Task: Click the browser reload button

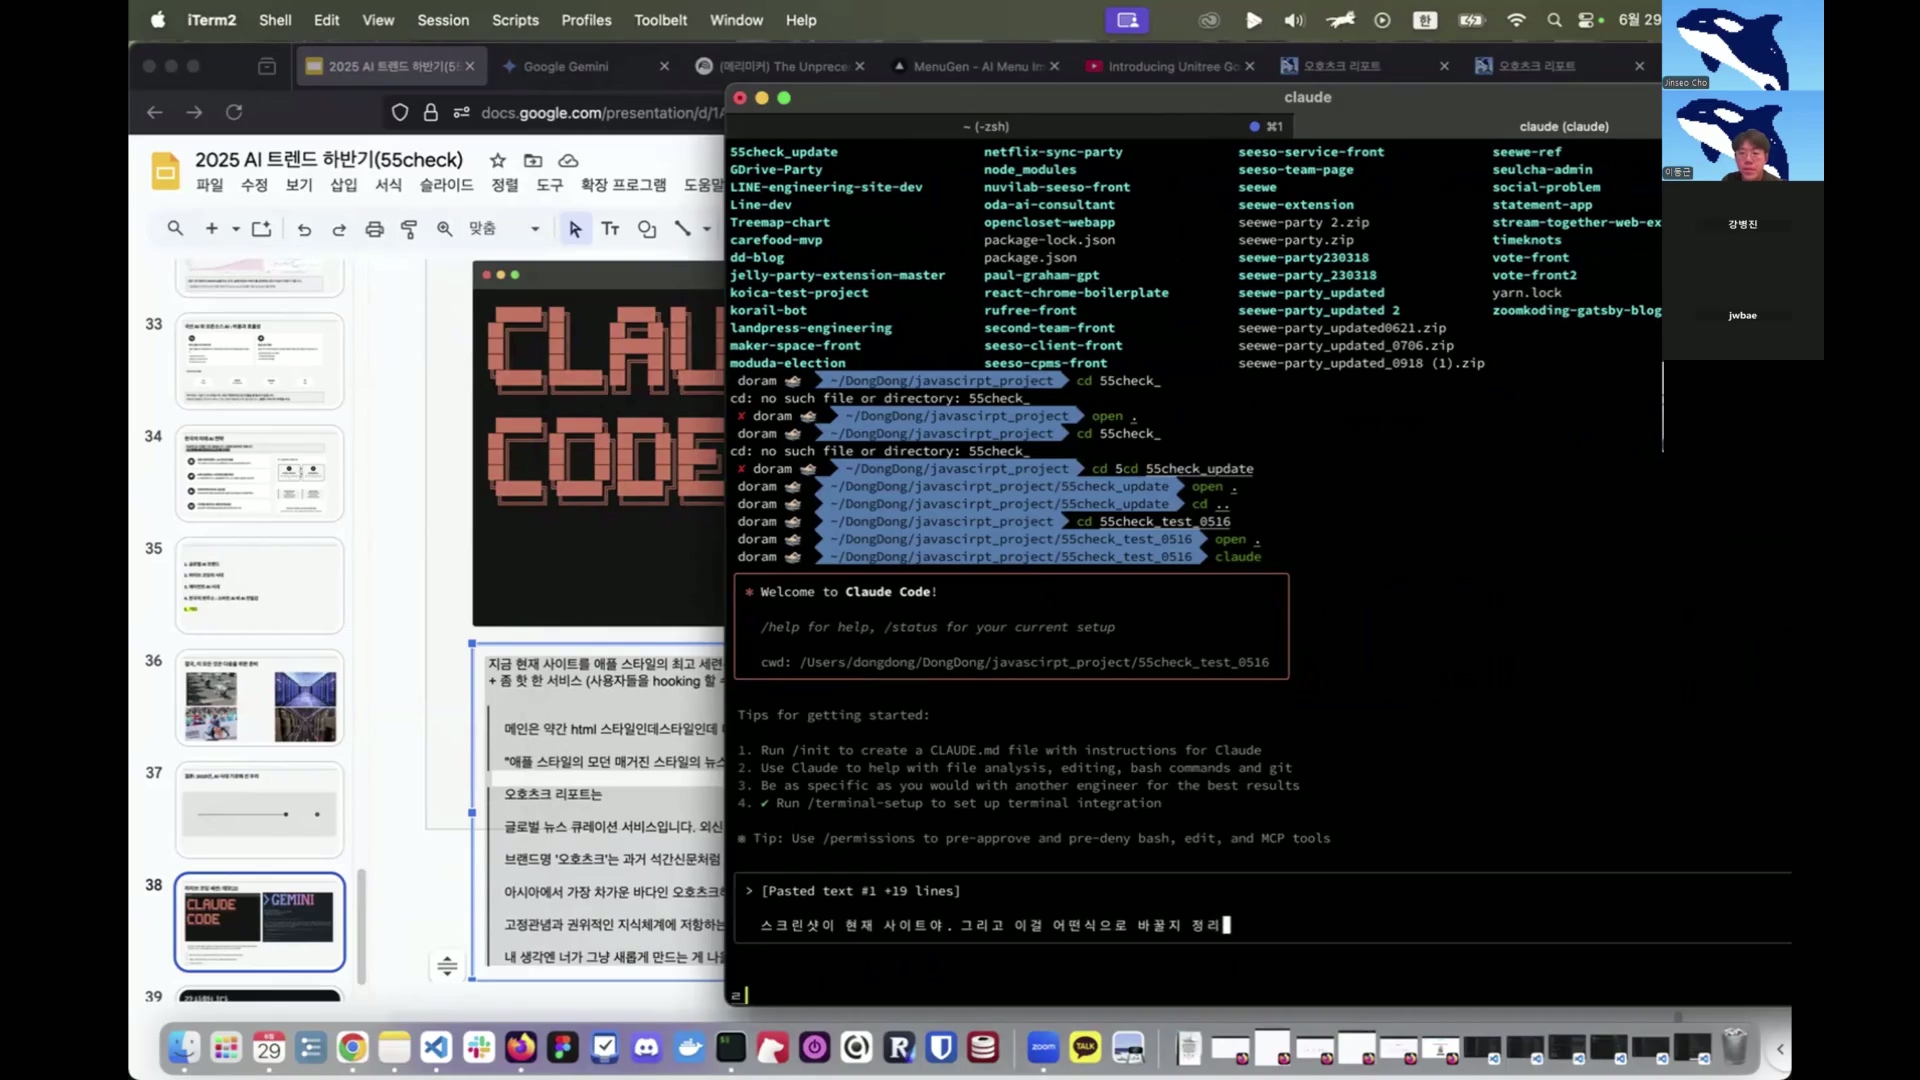Action: pos(234,112)
